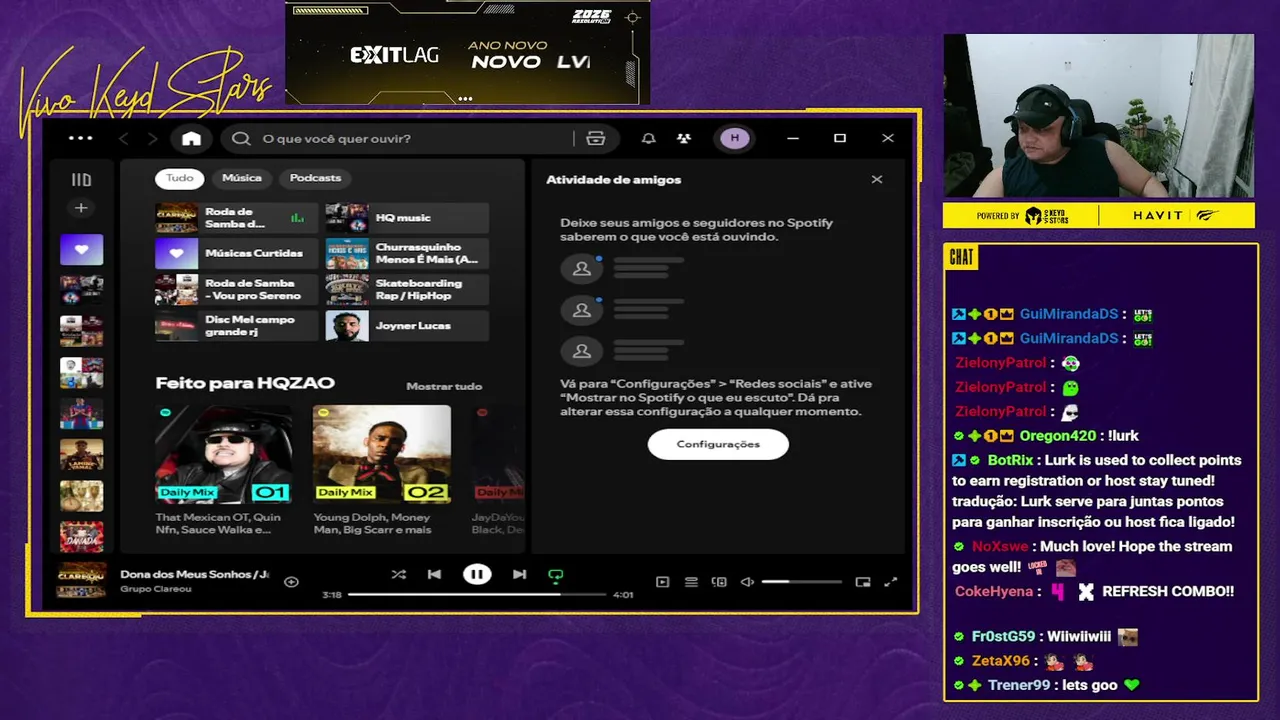Open the H profile avatar menu
Viewport: 1280px width, 720px height.
click(x=735, y=139)
